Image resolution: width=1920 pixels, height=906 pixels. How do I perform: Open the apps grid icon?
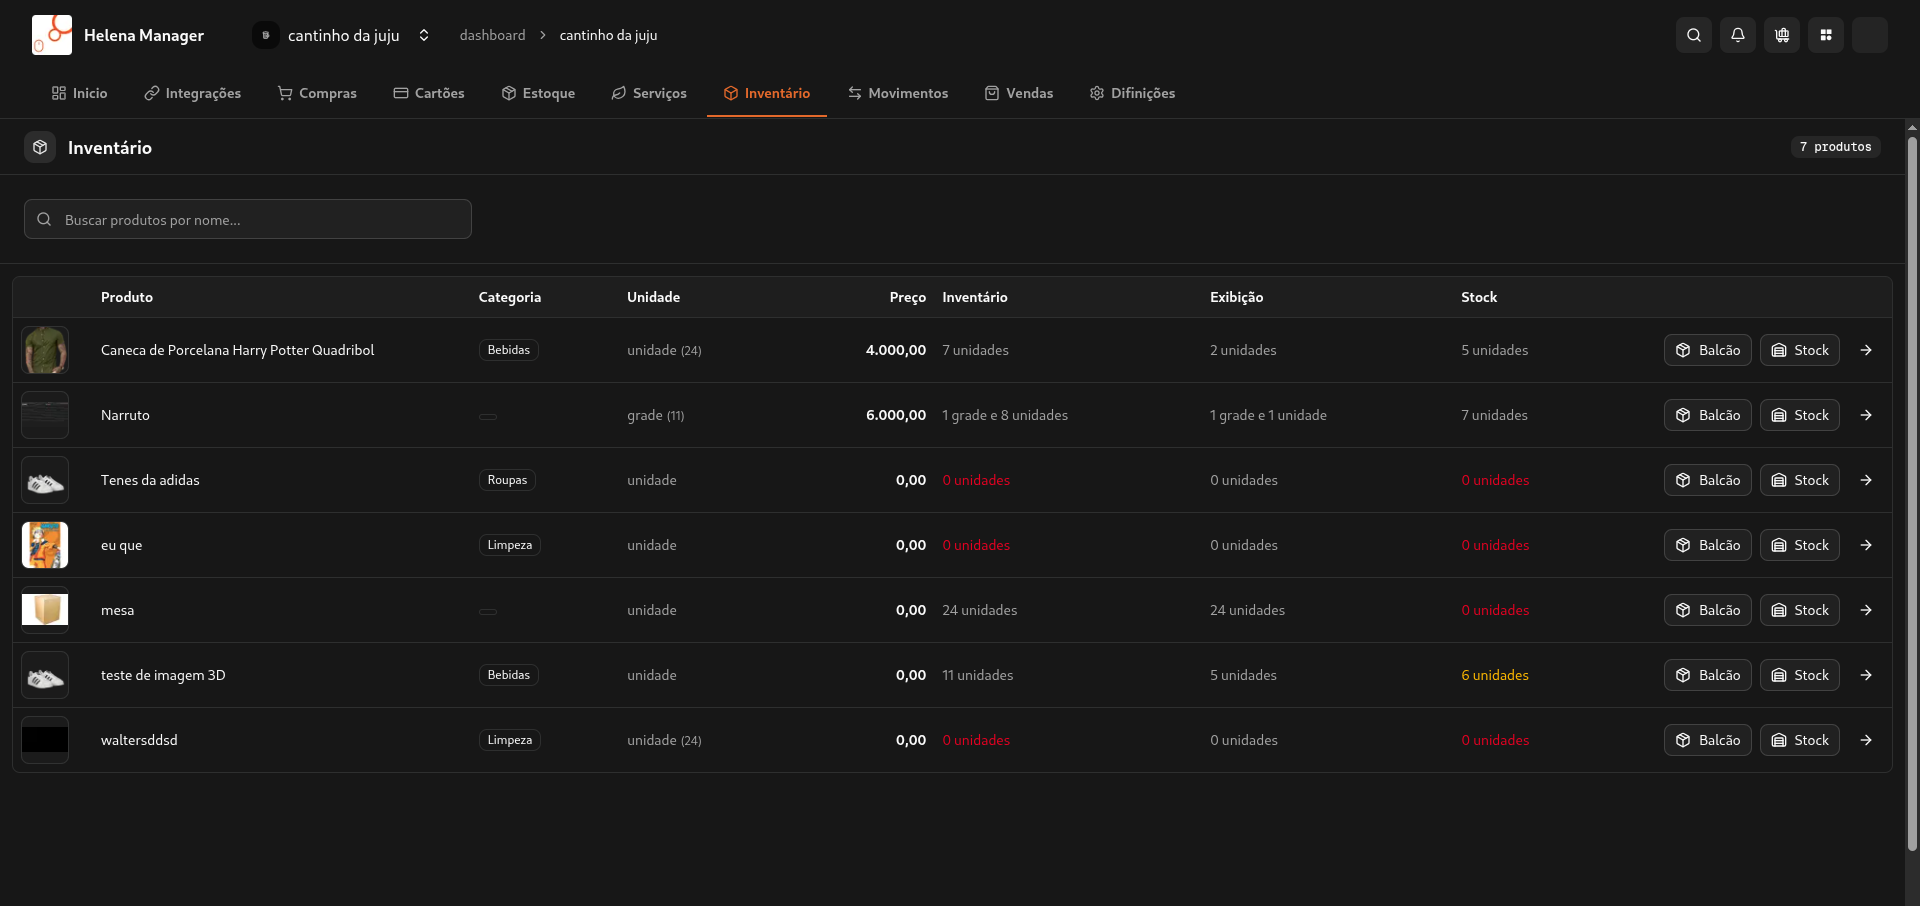pos(1825,35)
